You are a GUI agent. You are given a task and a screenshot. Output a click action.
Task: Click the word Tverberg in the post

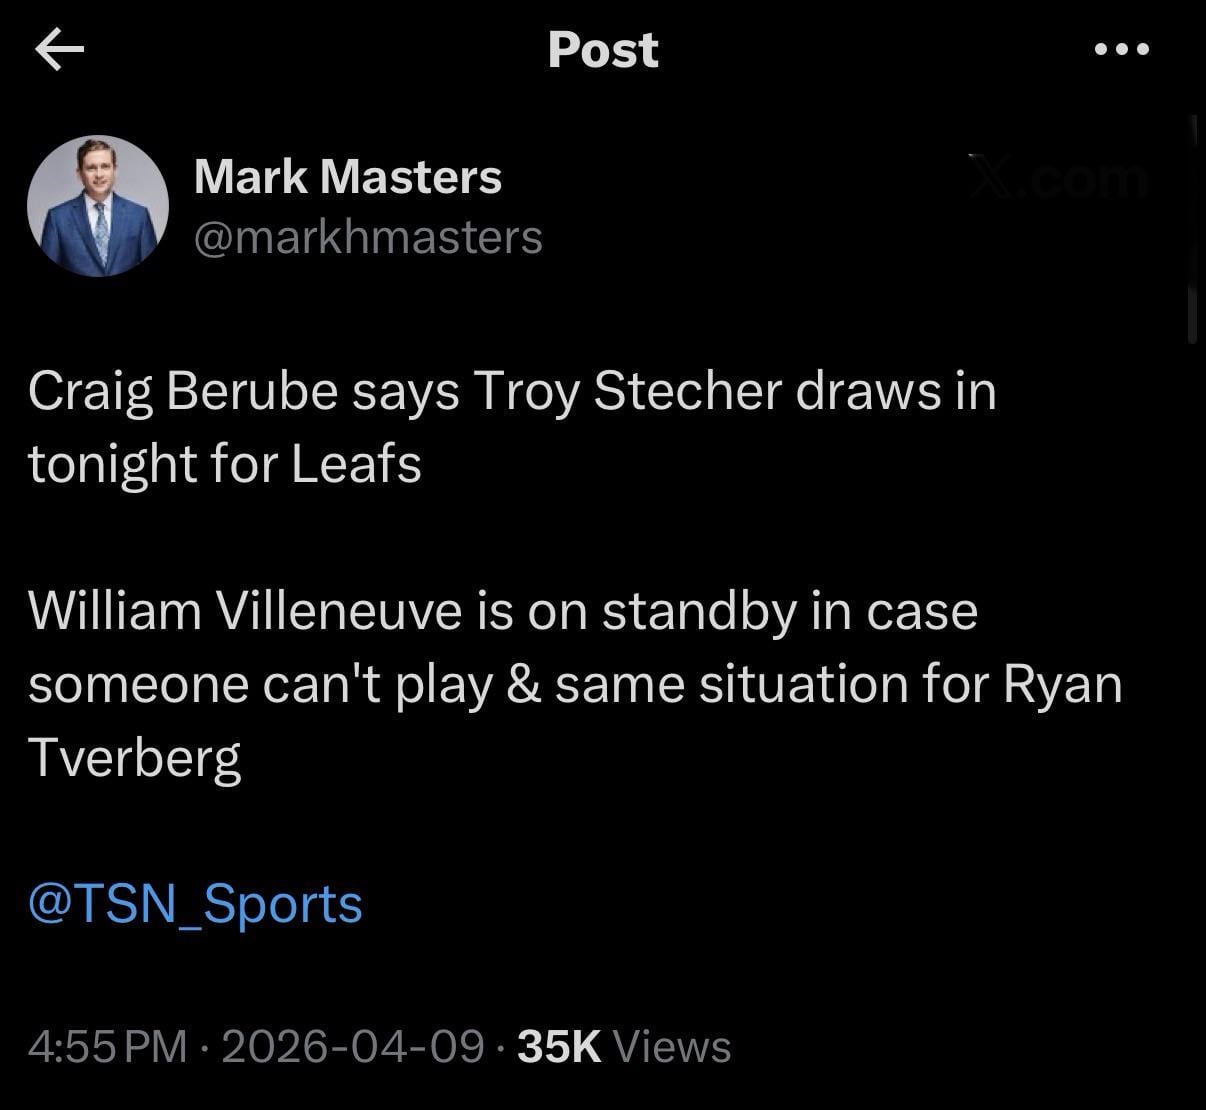(135, 757)
